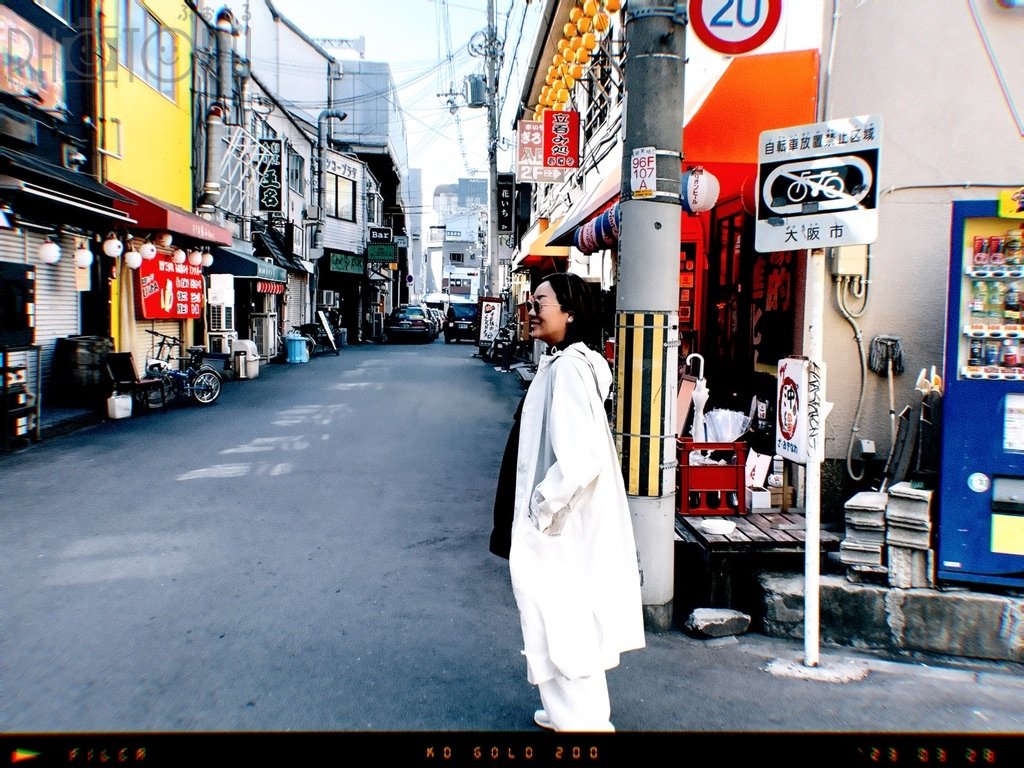Screen dimensions: 1024x768
Task: Click the orange play triangle in film strip
Action: click(x=25, y=754)
